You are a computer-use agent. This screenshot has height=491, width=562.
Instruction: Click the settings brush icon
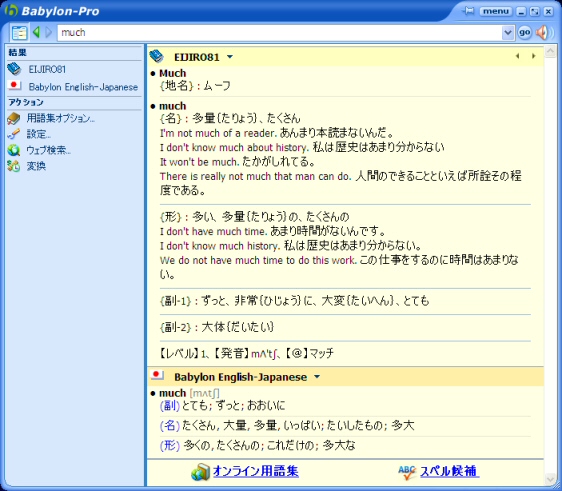(14, 134)
